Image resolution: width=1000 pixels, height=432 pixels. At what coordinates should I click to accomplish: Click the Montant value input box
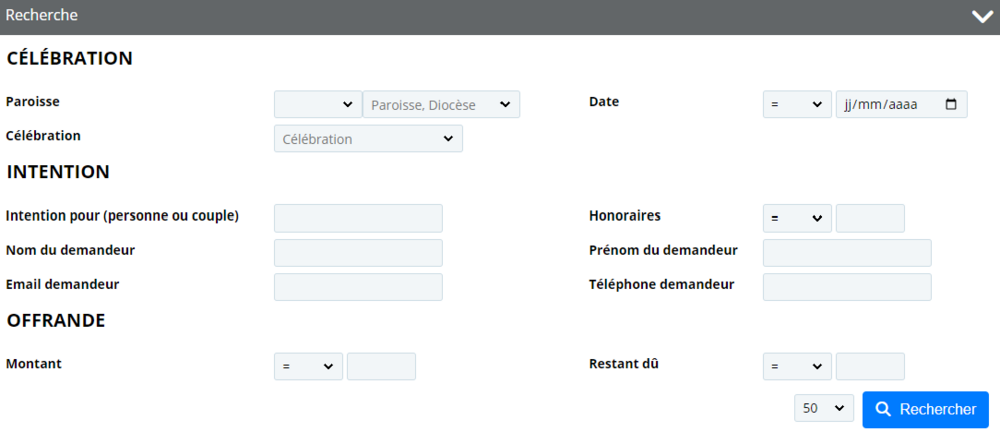pyautogui.click(x=381, y=366)
